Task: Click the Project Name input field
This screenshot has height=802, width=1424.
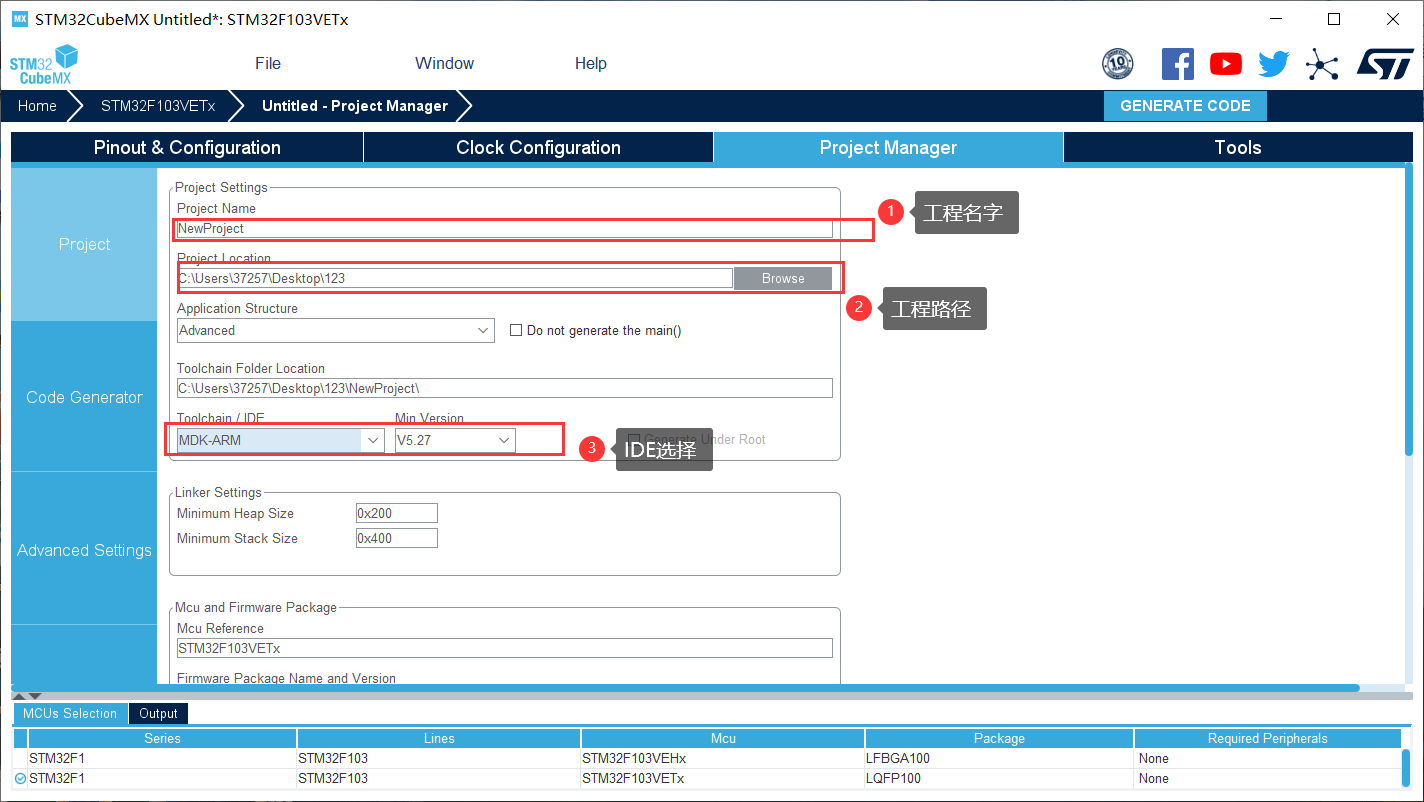Action: (504, 229)
